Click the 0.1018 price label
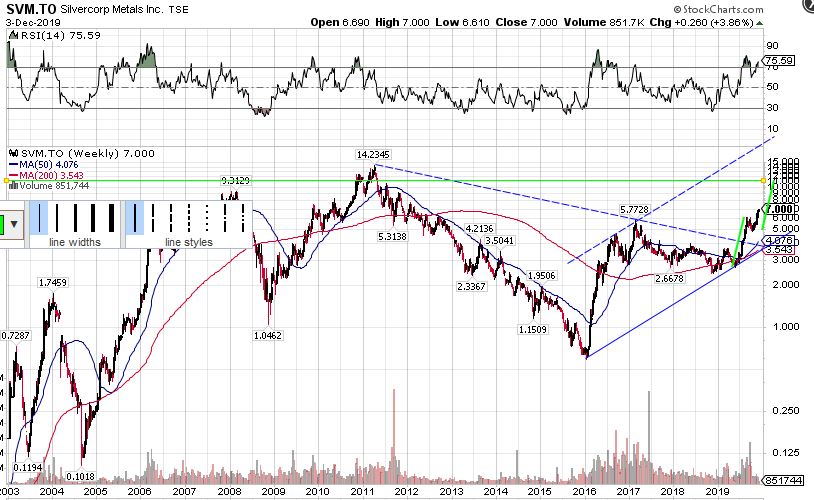This screenshot has height=500, width=814. [80, 476]
